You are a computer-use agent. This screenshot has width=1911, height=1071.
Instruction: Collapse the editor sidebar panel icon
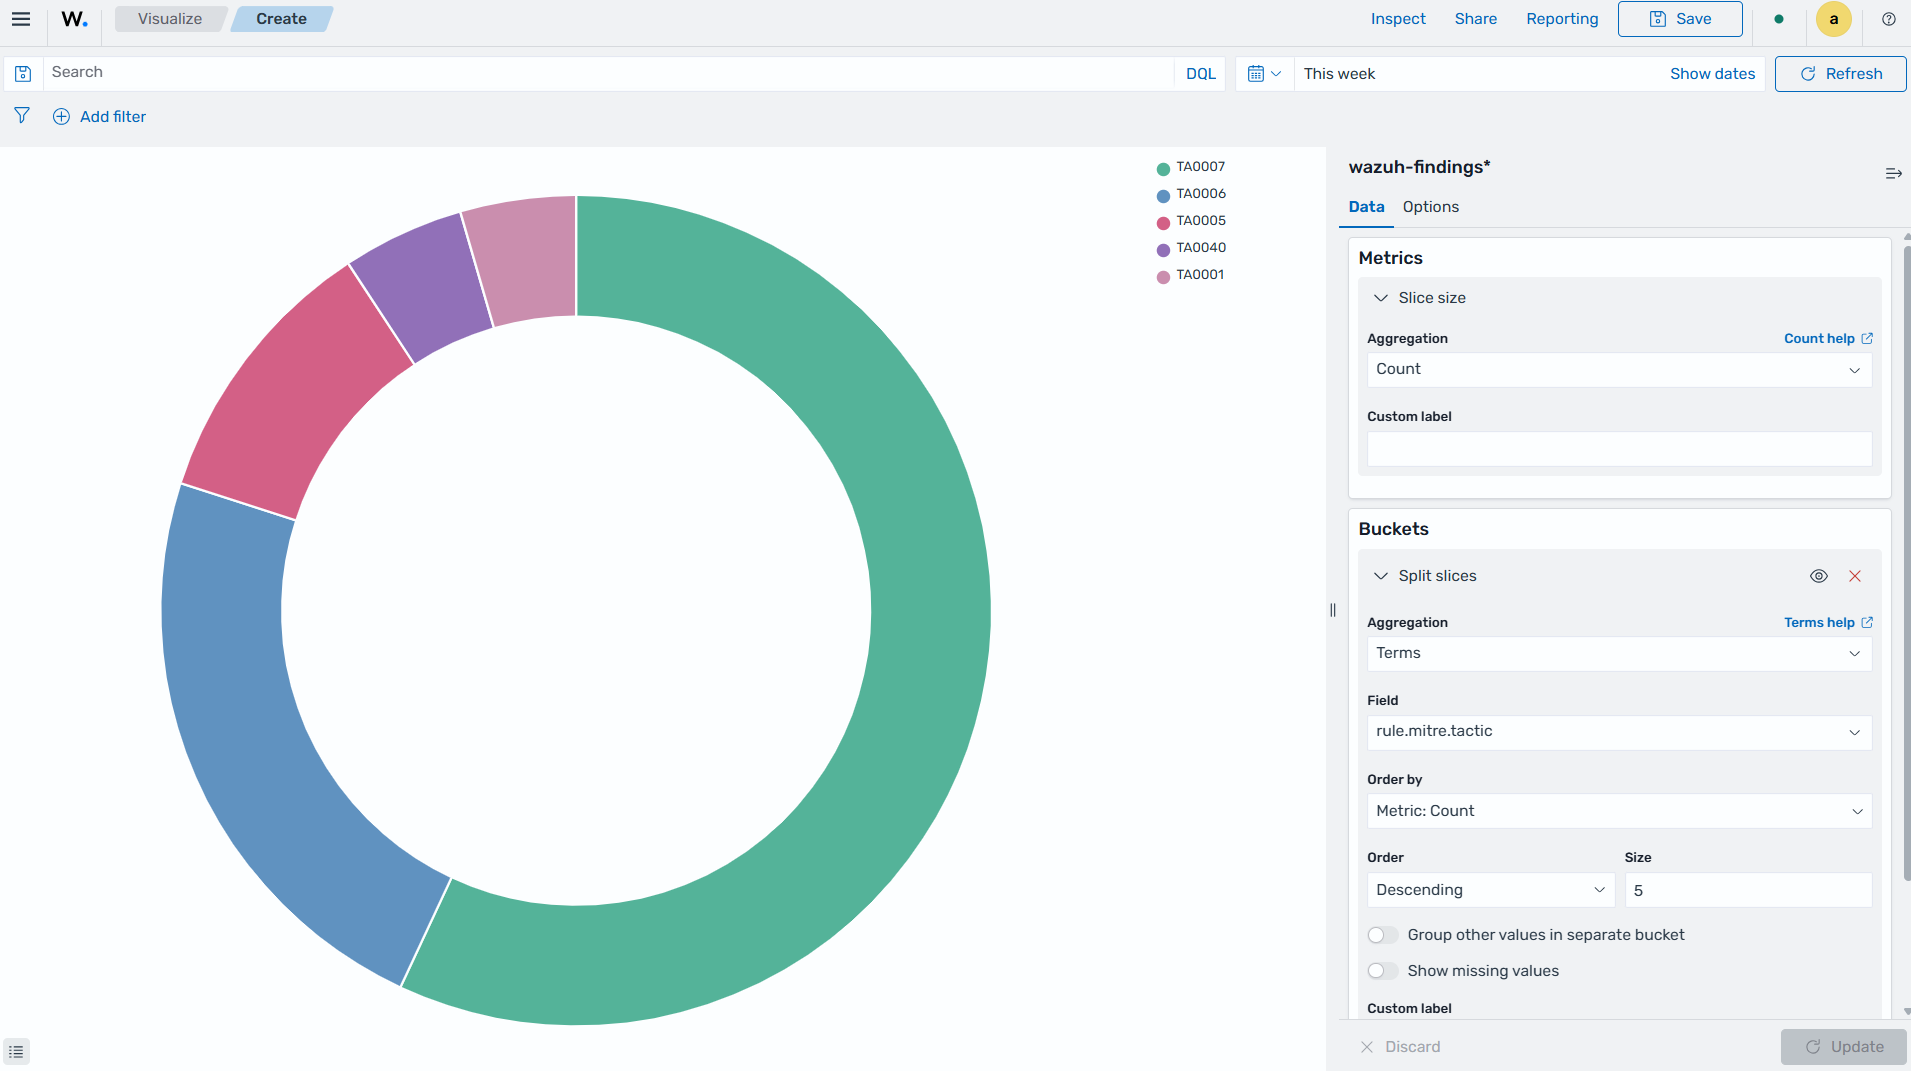point(1893,174)
